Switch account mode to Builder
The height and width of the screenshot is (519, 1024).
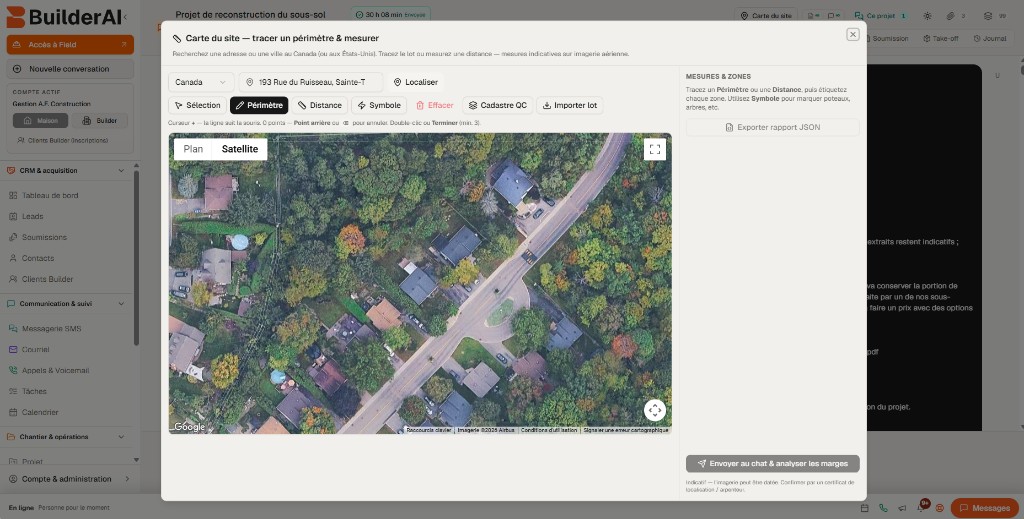click(x=99, y=121)
